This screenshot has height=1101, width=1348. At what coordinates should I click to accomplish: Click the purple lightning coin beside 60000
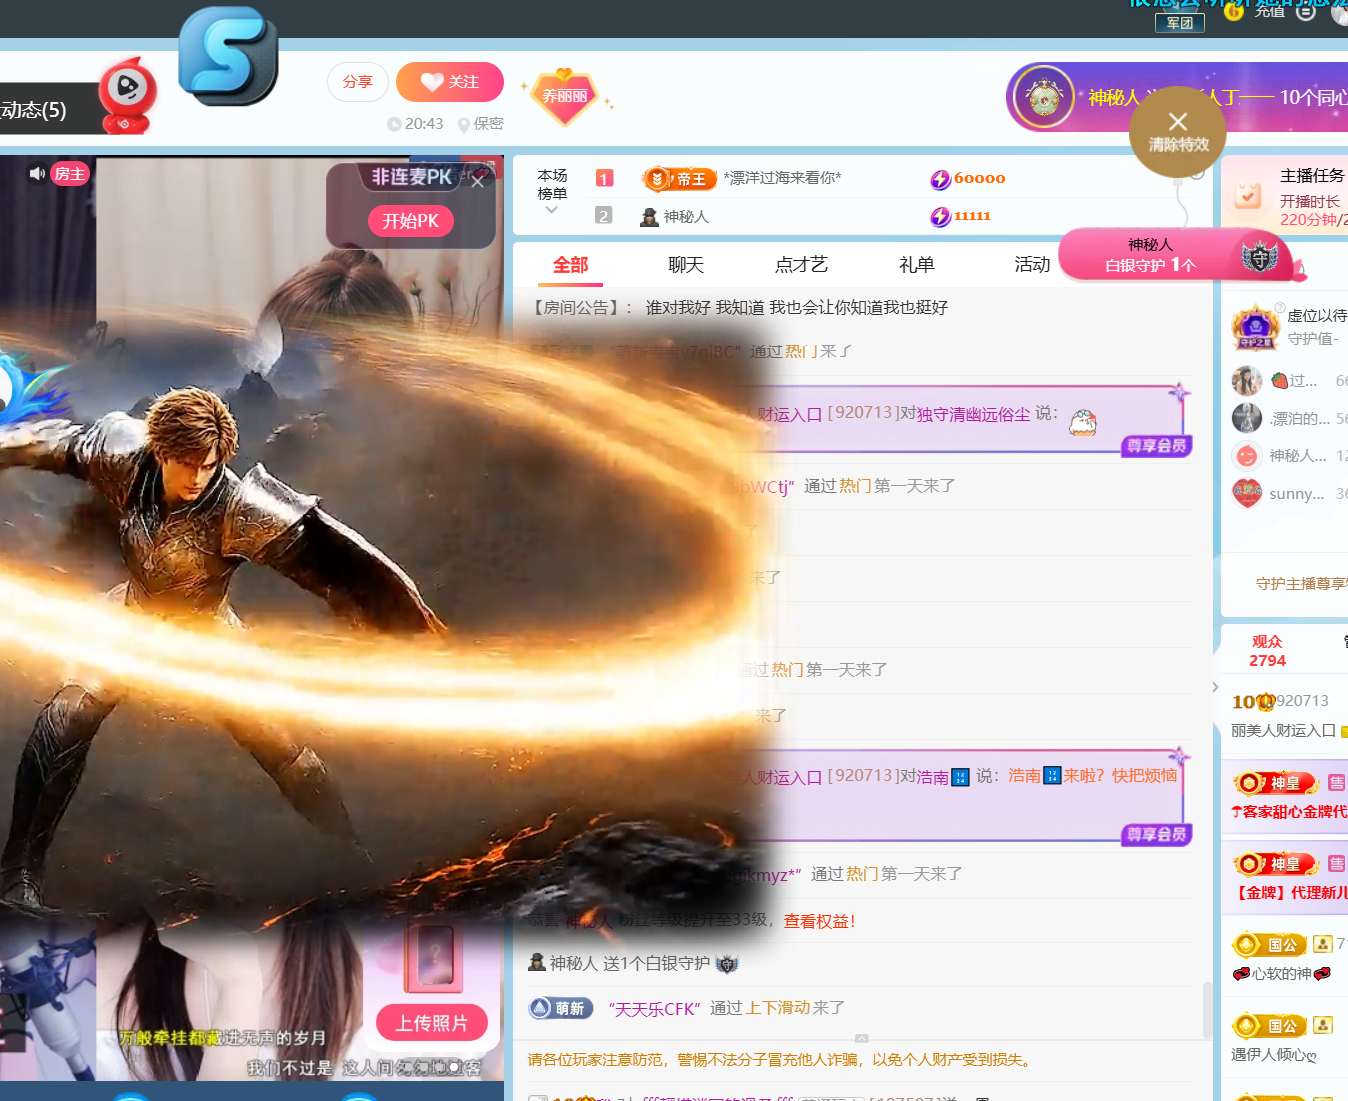click(940, 179)
